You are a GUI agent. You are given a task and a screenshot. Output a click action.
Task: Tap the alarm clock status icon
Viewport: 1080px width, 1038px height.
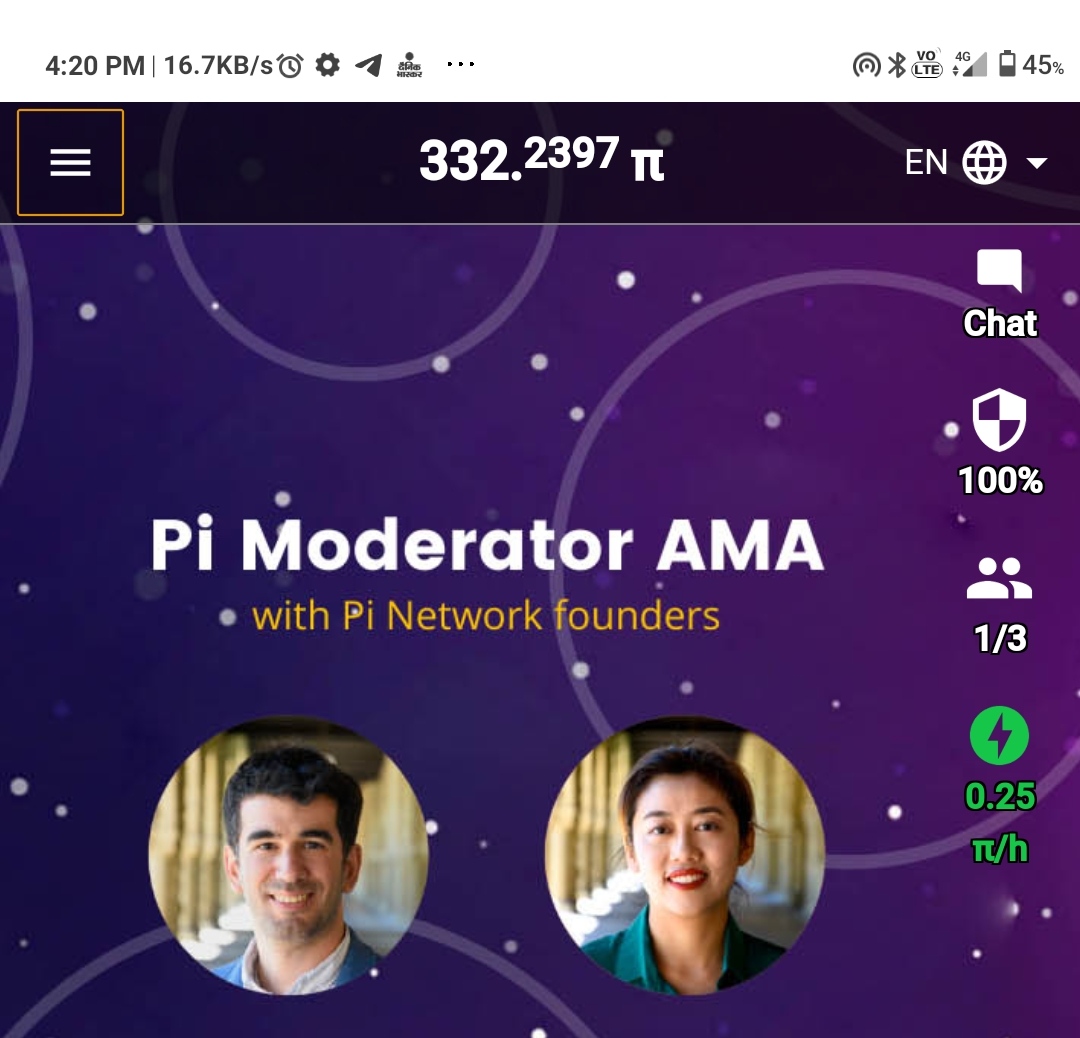[x=290, y=65]
